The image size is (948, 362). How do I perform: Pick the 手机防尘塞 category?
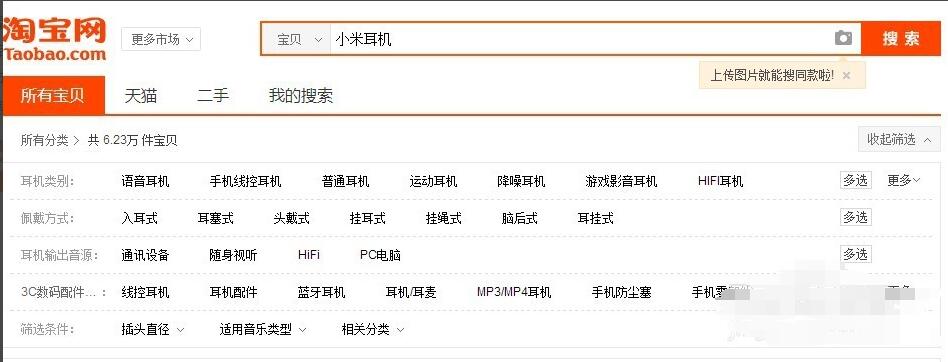tap(622, 293)
